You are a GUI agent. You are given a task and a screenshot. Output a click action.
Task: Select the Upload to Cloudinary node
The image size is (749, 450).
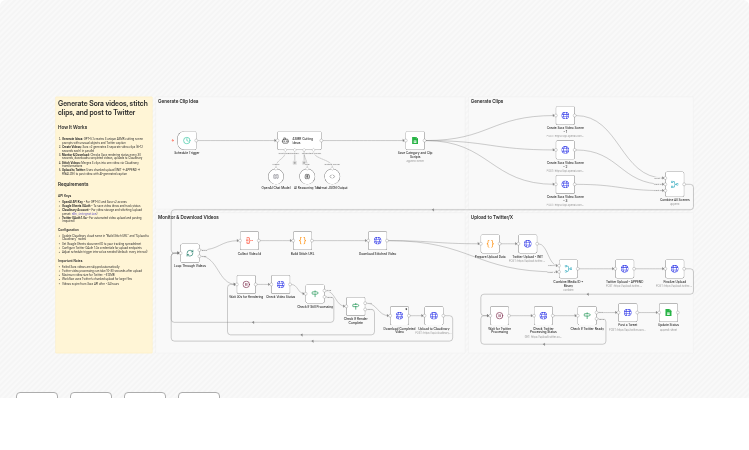tap(433, 316)
